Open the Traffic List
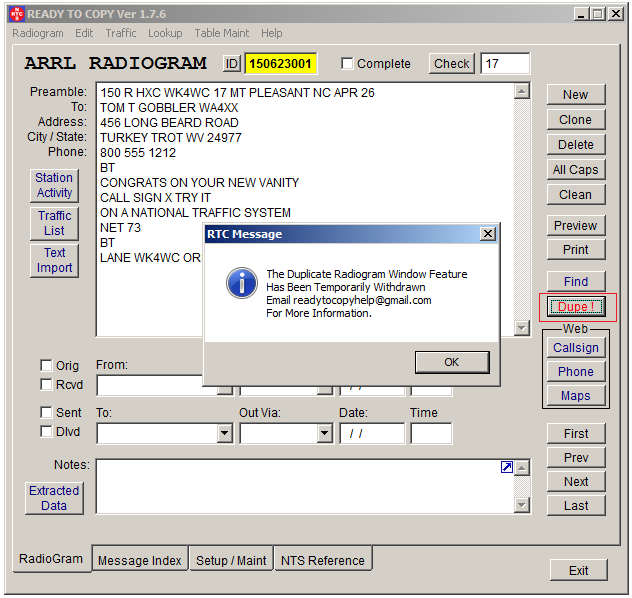This screenshot has height=598, width=632. pos(54,223)
